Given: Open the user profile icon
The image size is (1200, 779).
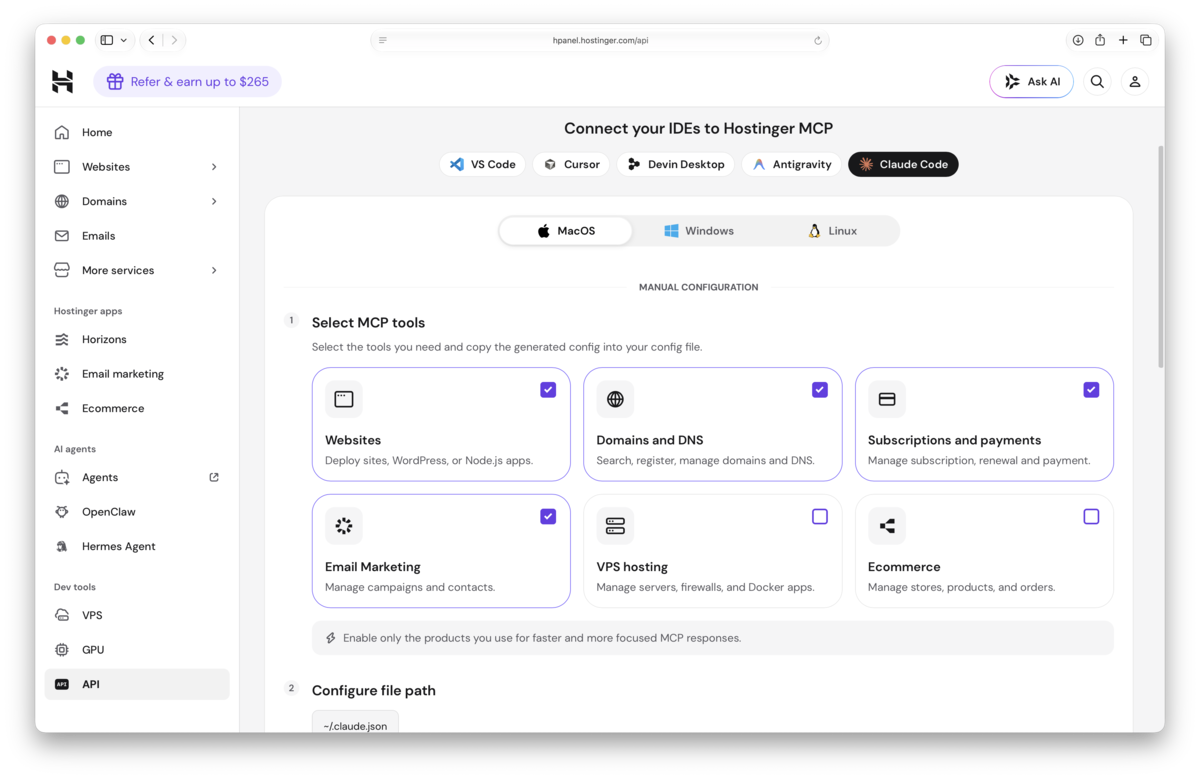Looking at the screenshot, I should [1135, 82].
